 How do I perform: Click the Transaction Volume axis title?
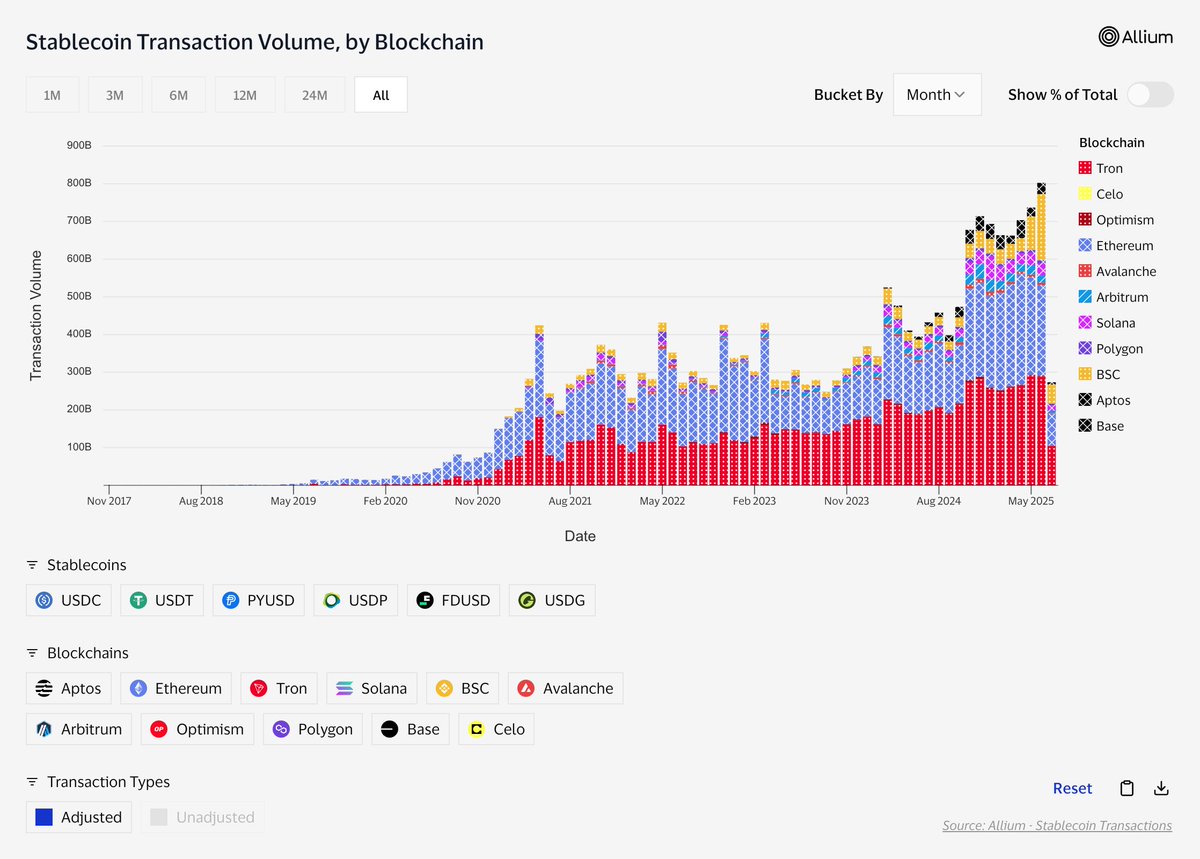[x=36, y=315]
